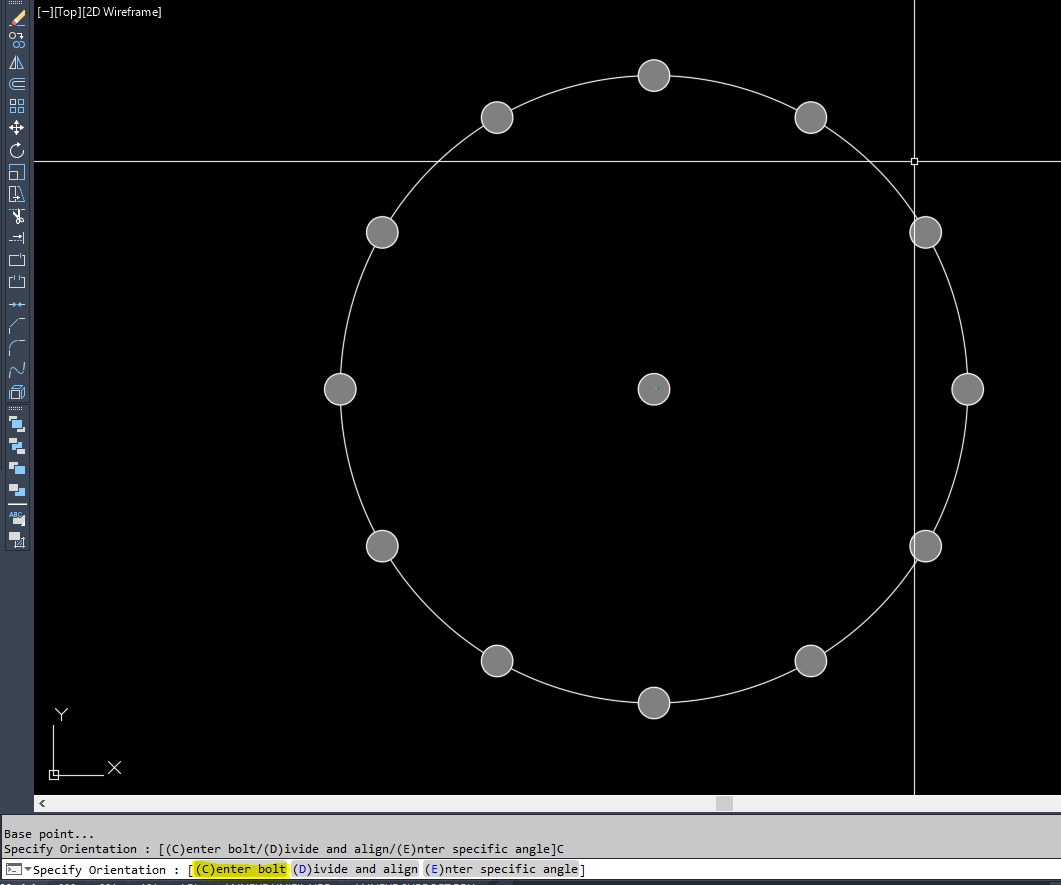Expand recent commands arrow in command line
Screen dimensions: 1061x885
point(28,869)
